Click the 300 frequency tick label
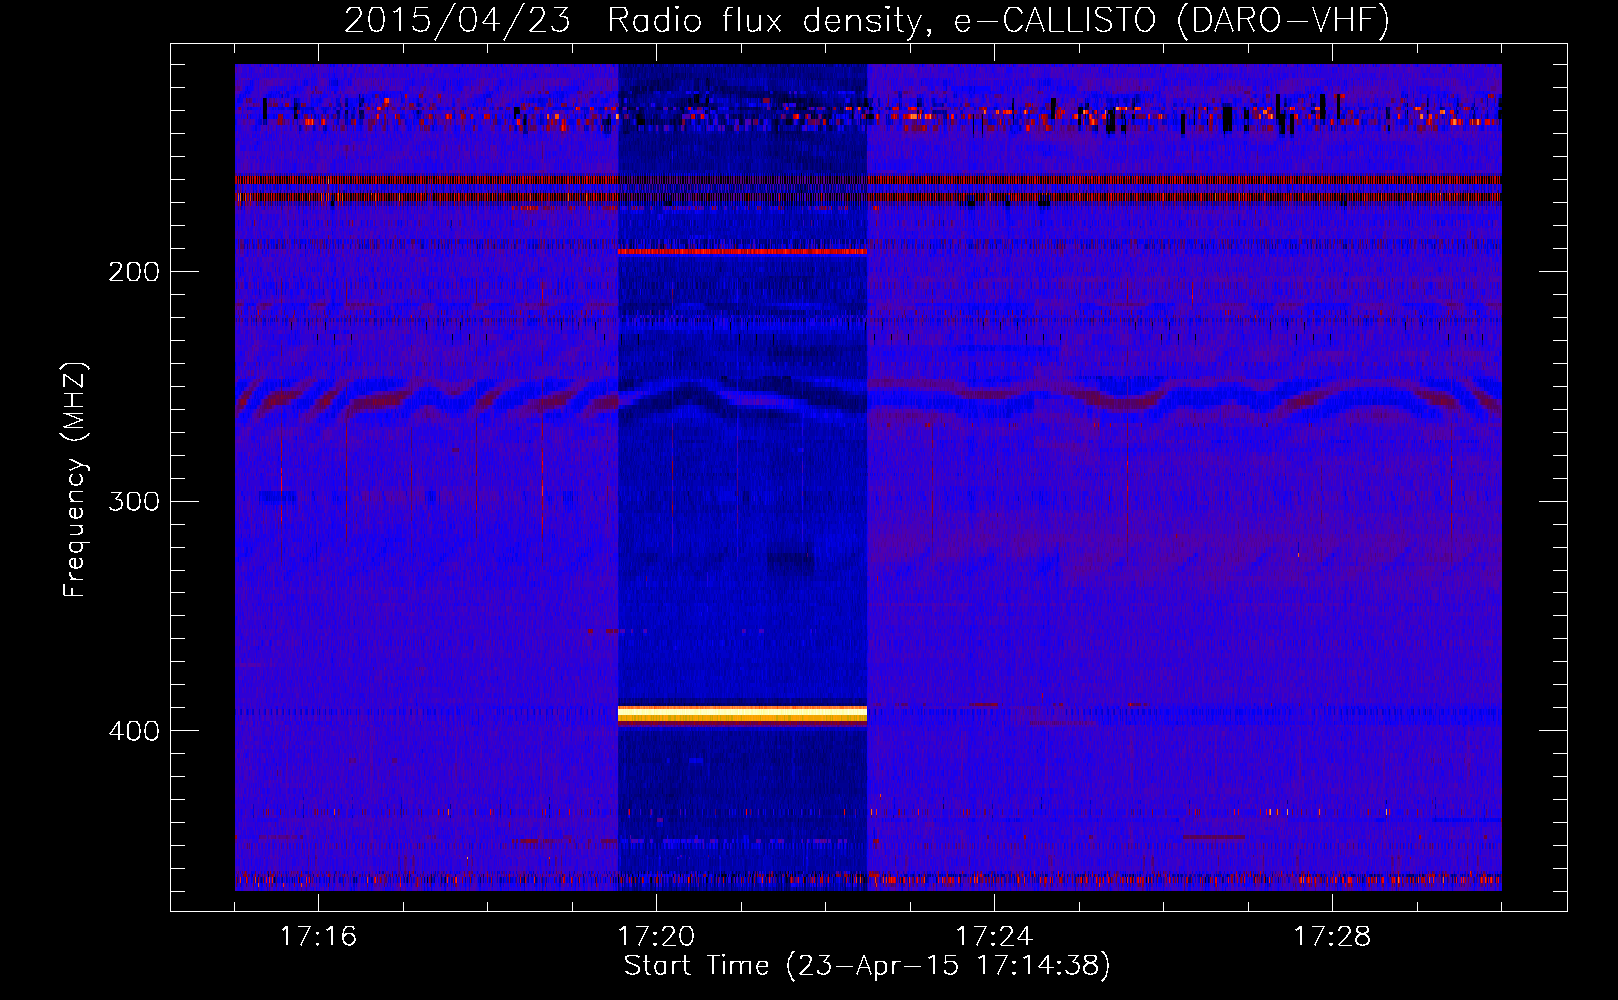Image resolution: width=1618 pixels, height=1000 pixels. (x=134, y=501)
